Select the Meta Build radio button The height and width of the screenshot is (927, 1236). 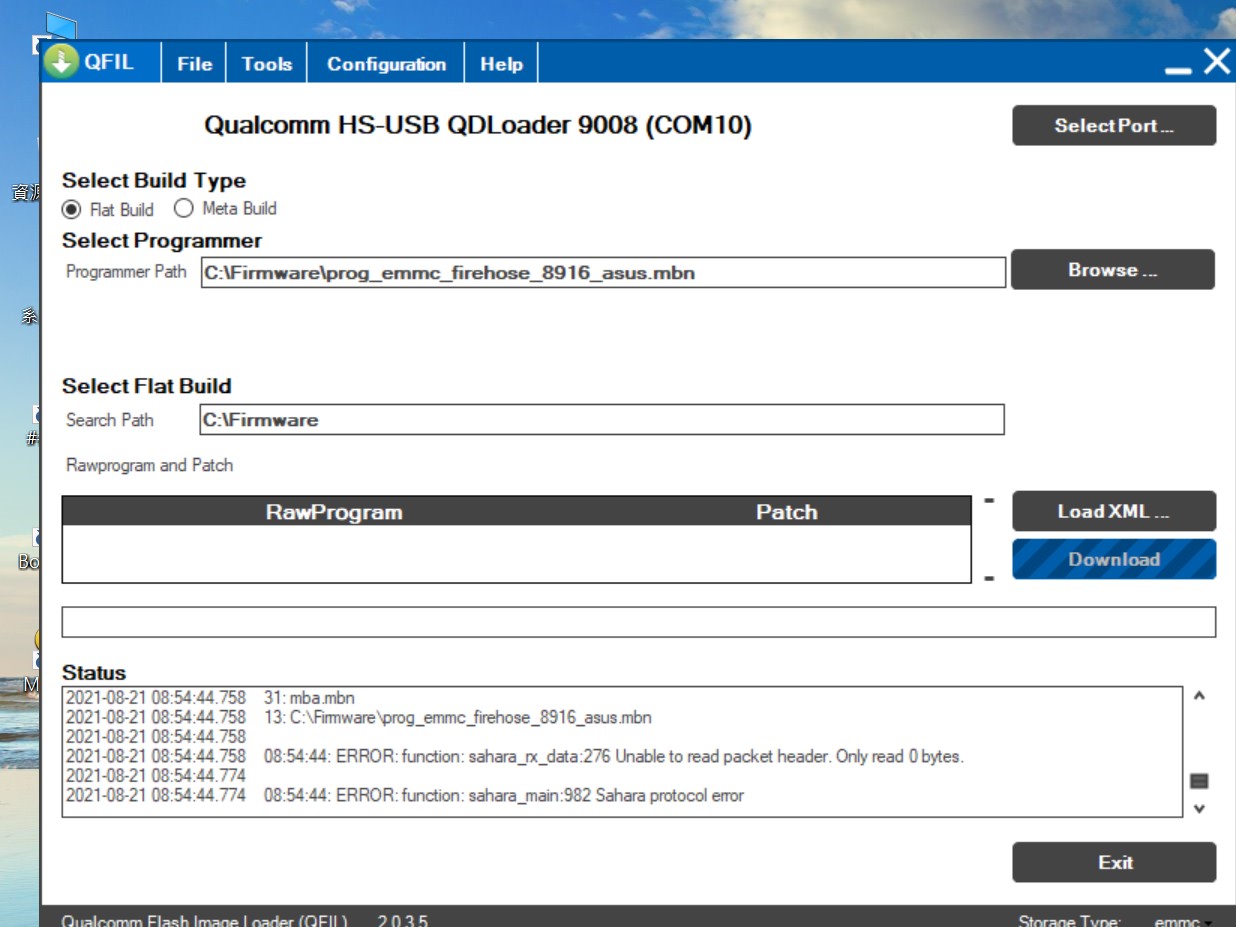click(183, 209)
